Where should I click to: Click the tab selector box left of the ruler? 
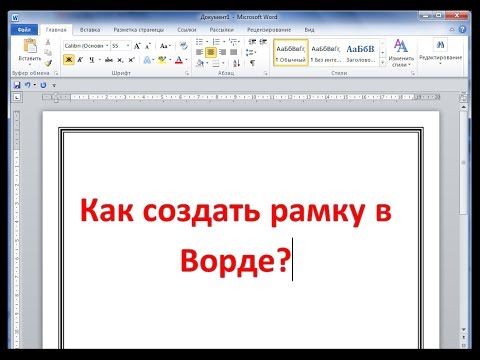click(x=17, y=98)
